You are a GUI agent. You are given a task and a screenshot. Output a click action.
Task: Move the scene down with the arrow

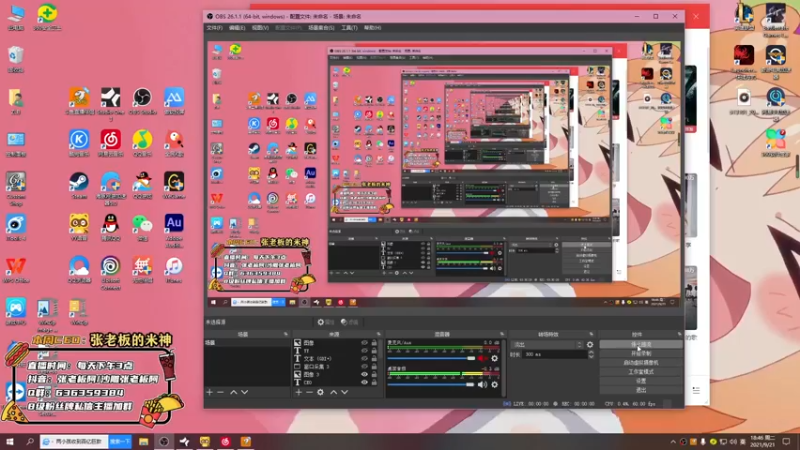(244, 392)
